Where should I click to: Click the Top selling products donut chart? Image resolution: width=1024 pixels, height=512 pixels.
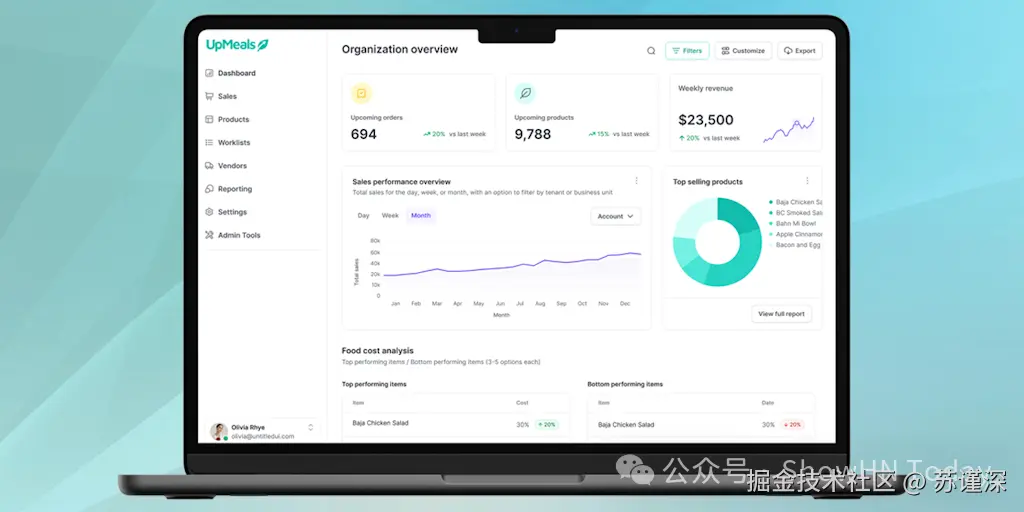point(717,242)
